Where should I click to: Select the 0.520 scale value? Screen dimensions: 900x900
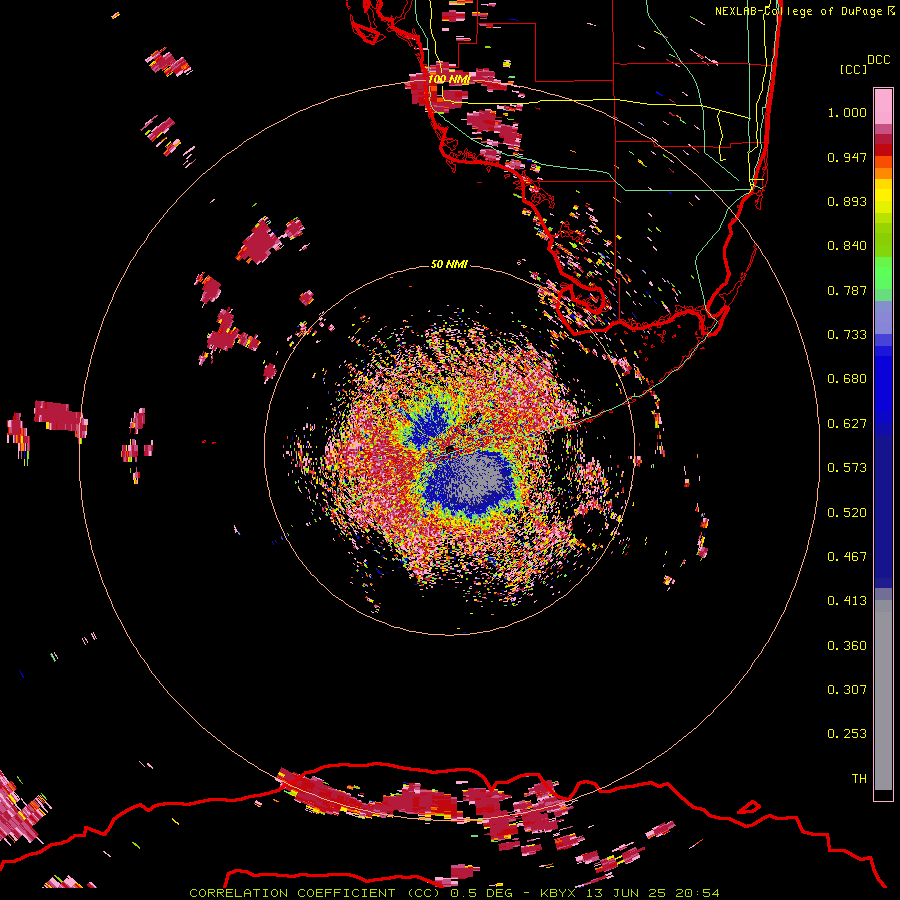(847, 513)
